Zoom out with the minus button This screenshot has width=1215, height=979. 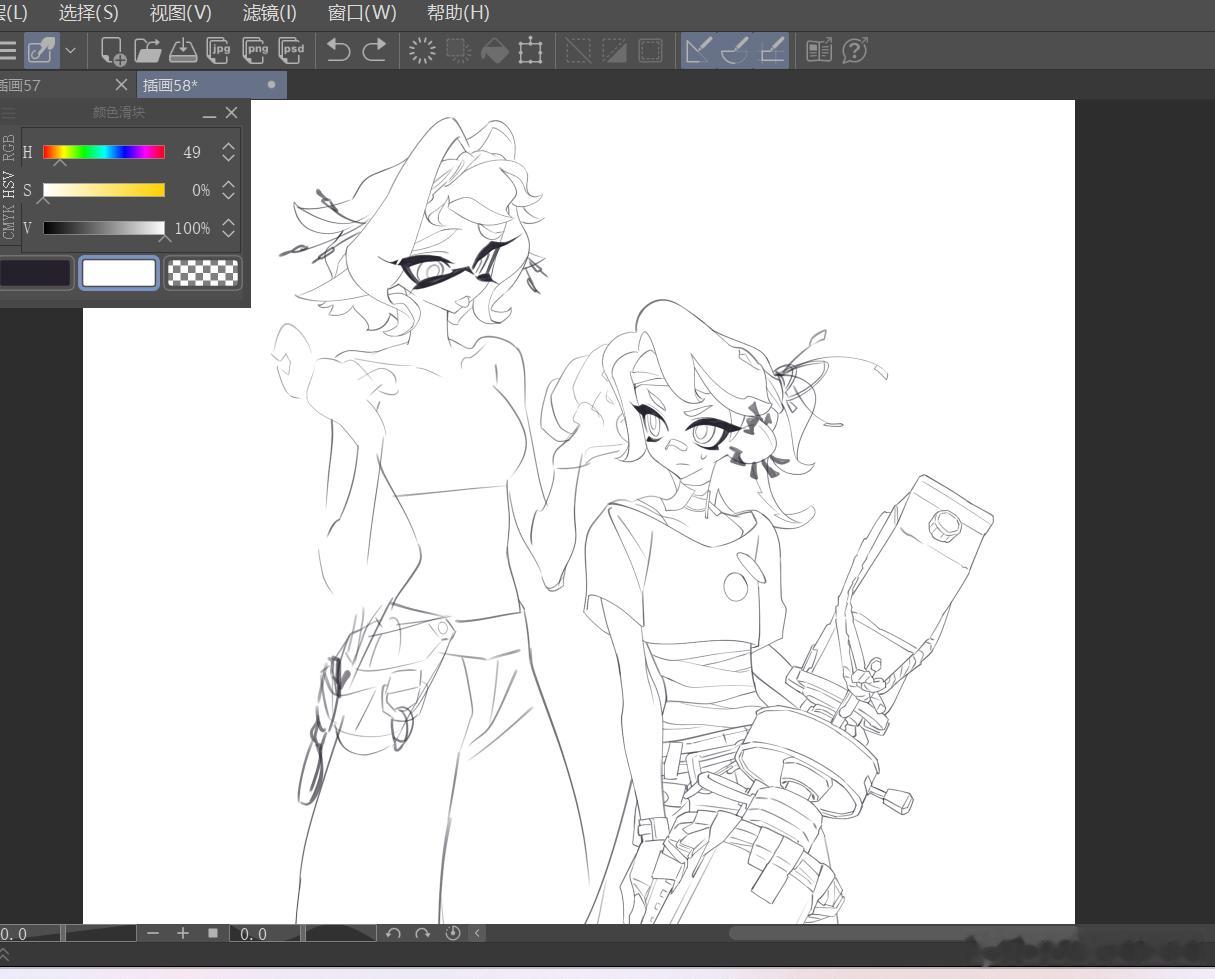point(153,933)
